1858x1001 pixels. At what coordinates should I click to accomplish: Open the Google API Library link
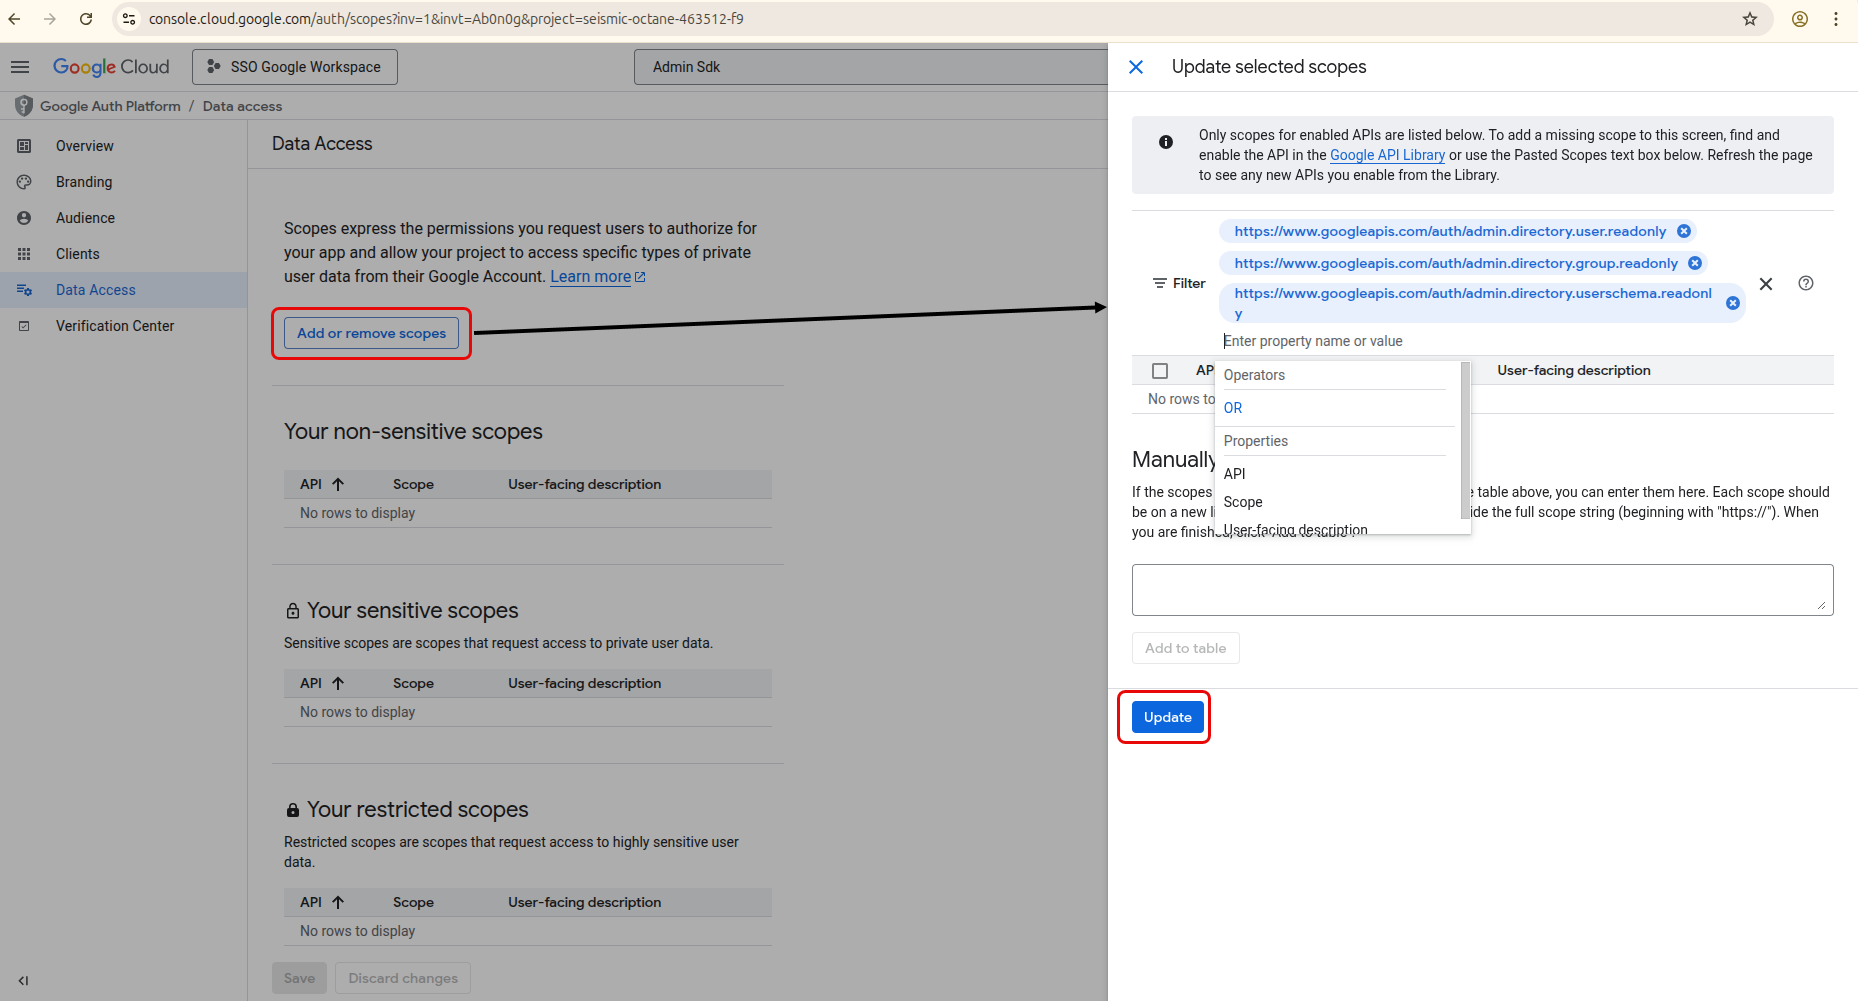(1387, 155)
